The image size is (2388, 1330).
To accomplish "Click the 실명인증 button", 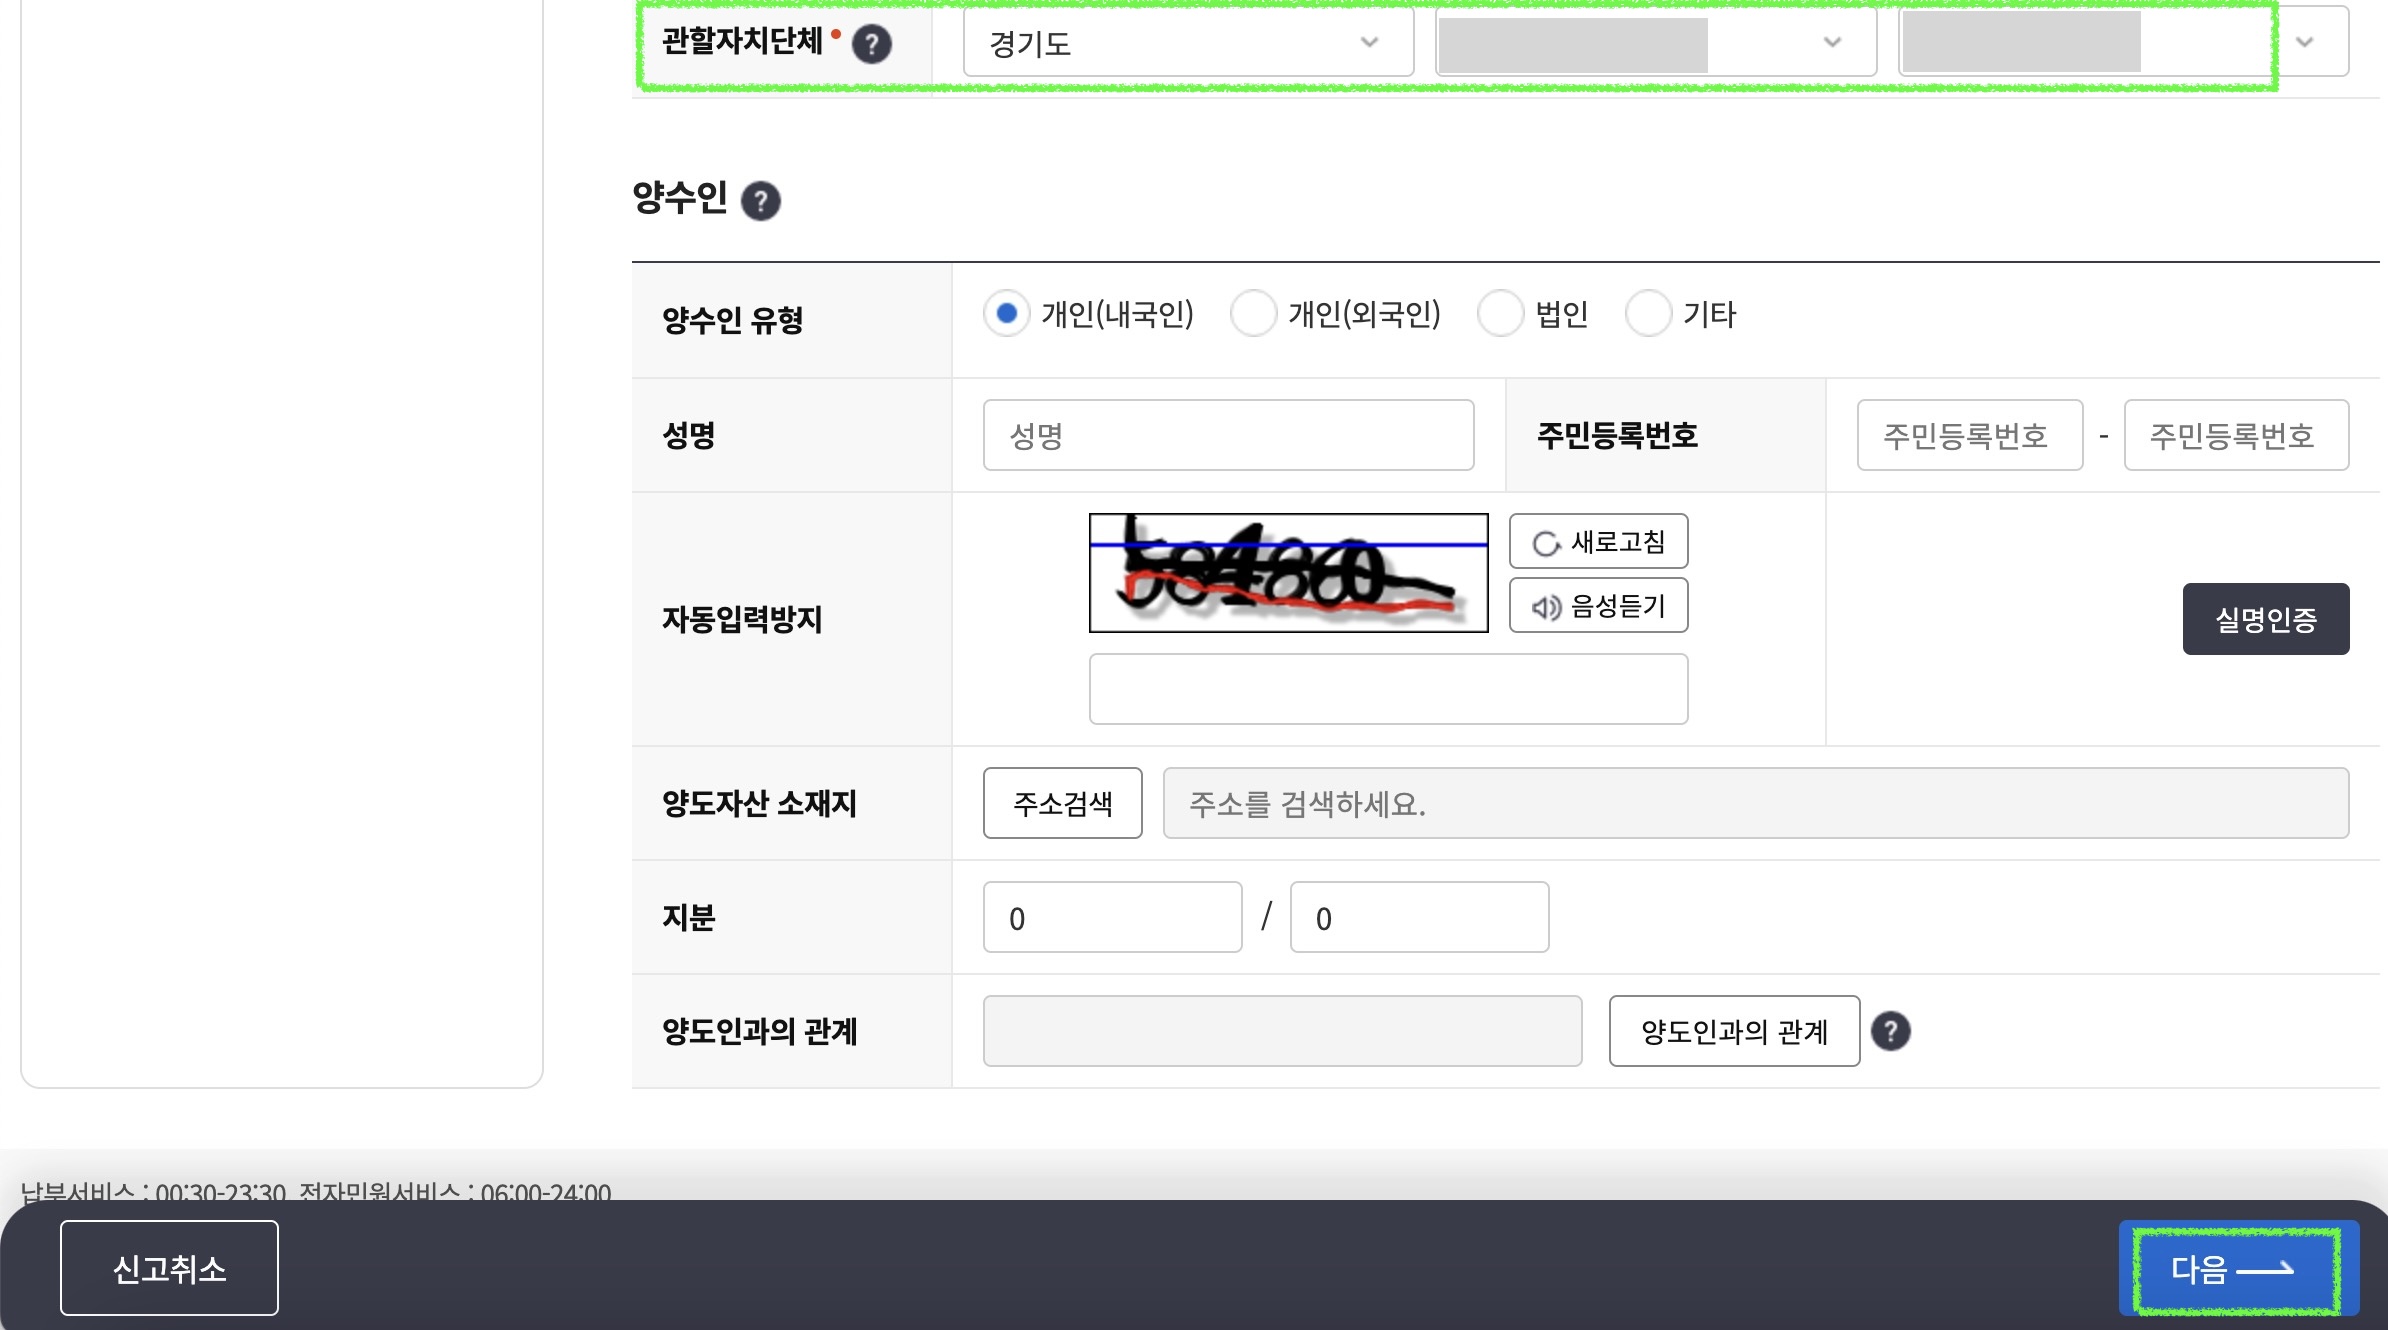I will (x=2265, y=619).
